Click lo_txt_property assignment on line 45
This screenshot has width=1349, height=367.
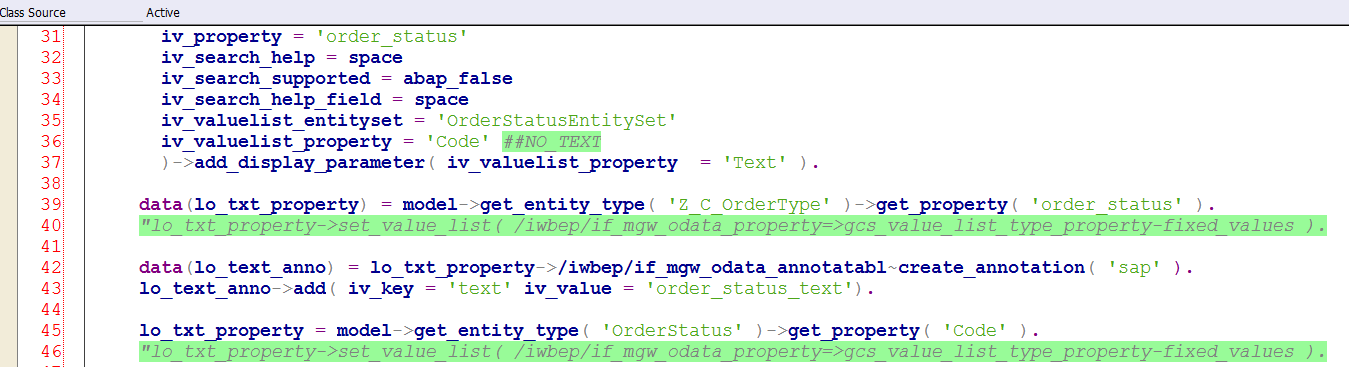tap(222, 331)
